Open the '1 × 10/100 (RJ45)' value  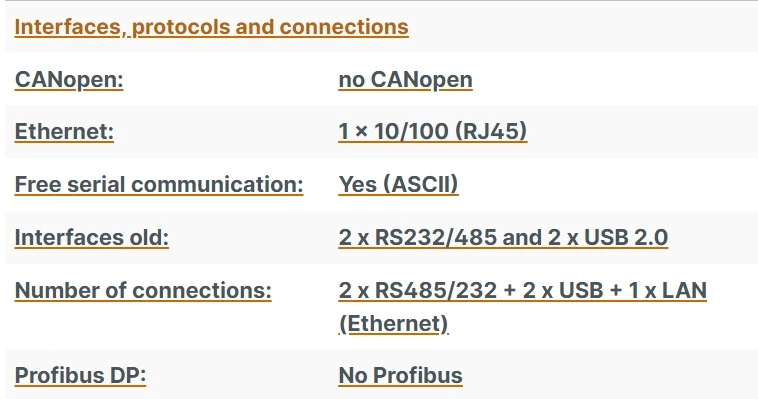(x=433, y=132)
